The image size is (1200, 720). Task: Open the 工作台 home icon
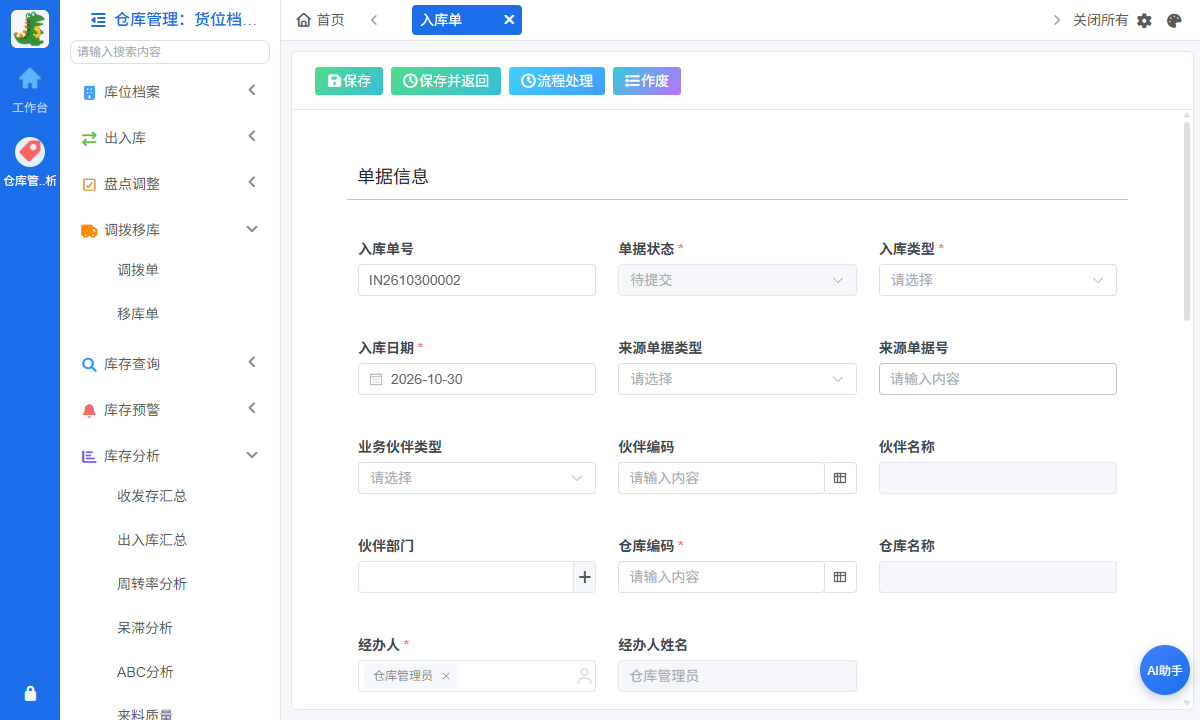(30, 78)
